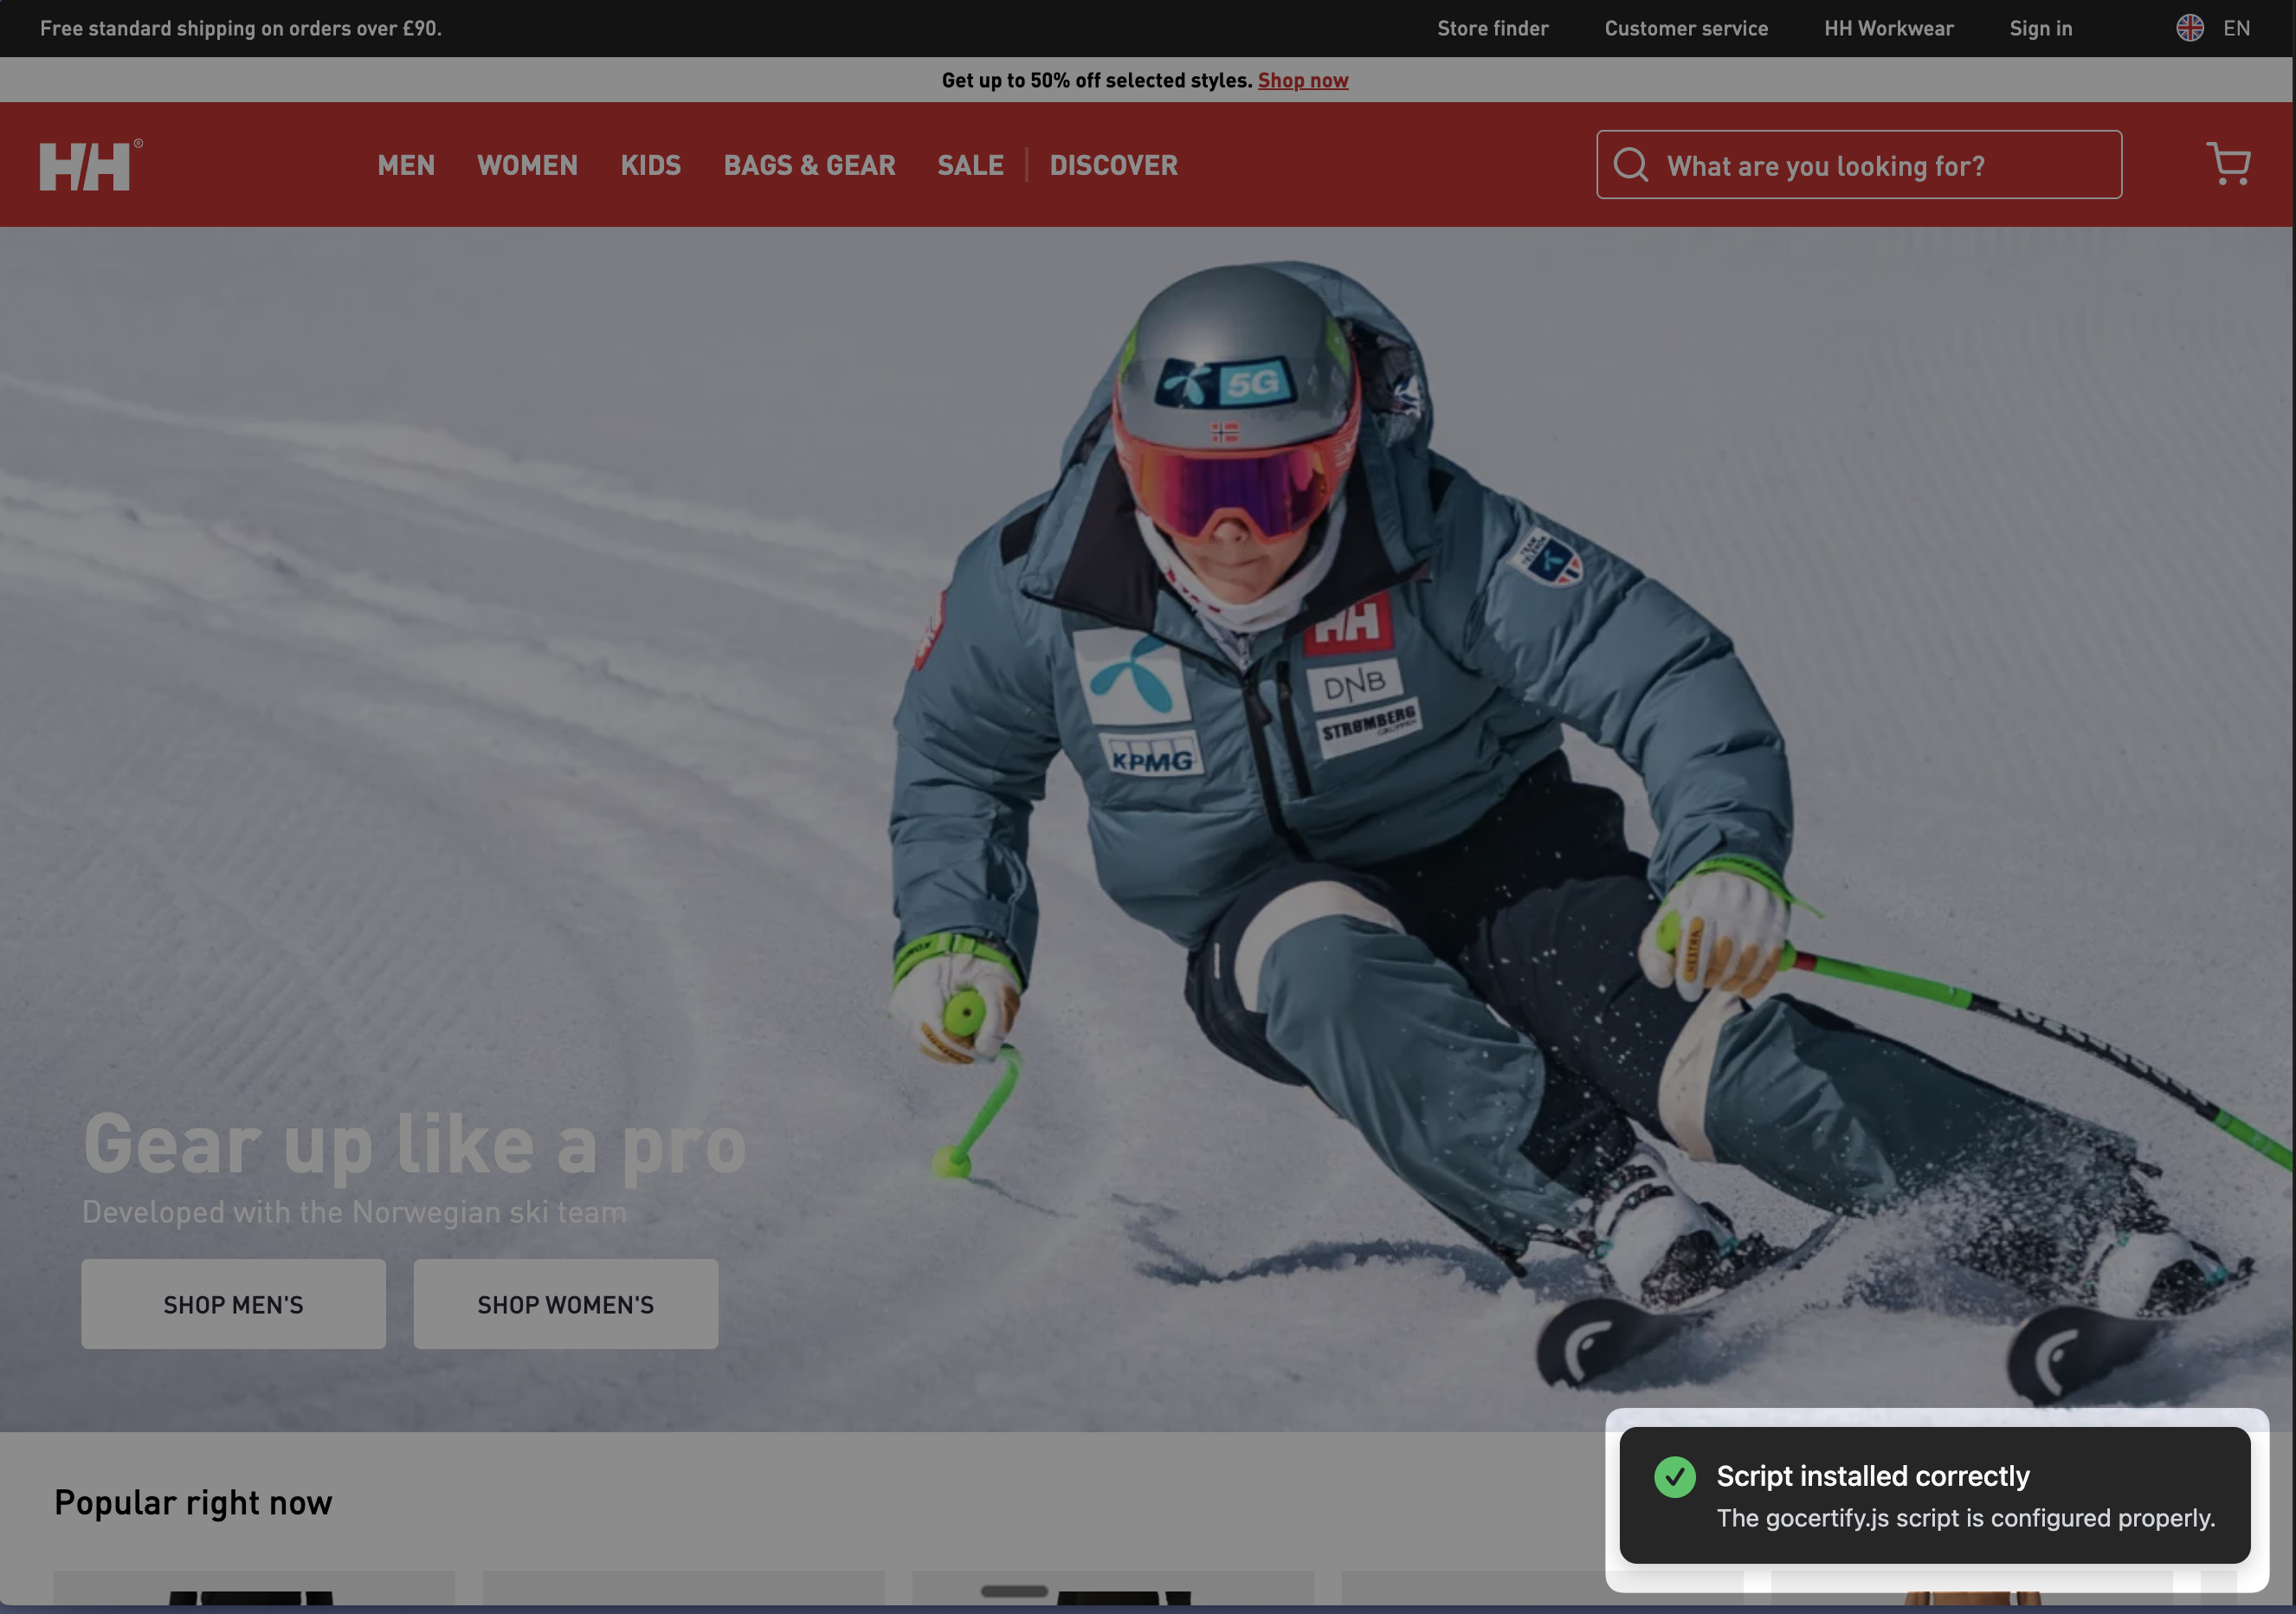Open the KIDS menu item
The height and width of the screenshot is (1614, 2296).
pyautogui.click(x=650, y=165)
